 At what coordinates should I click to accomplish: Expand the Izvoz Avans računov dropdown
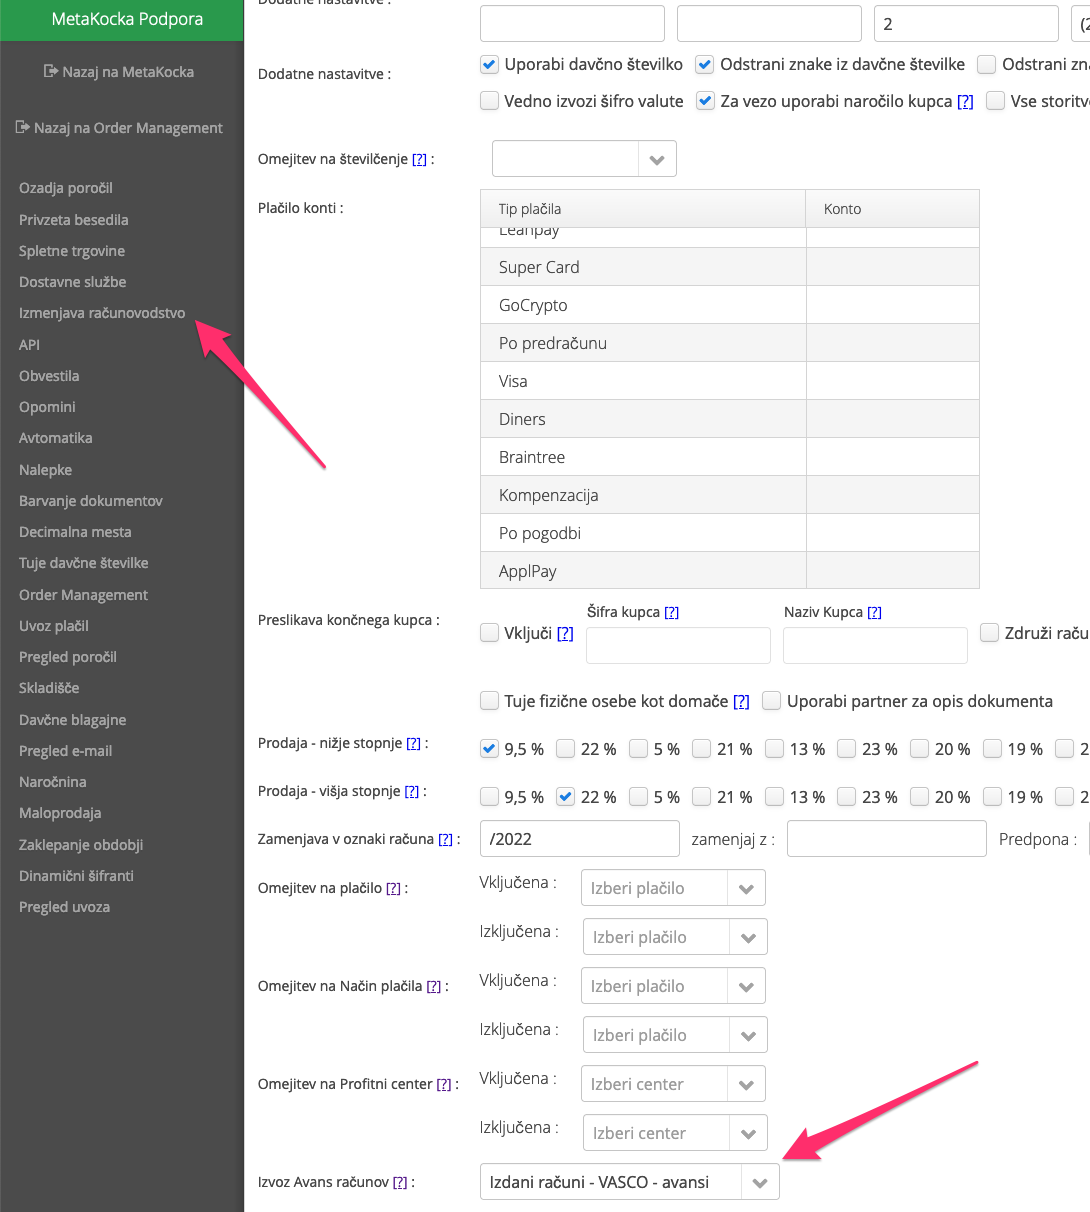(x=630, y=1182)
